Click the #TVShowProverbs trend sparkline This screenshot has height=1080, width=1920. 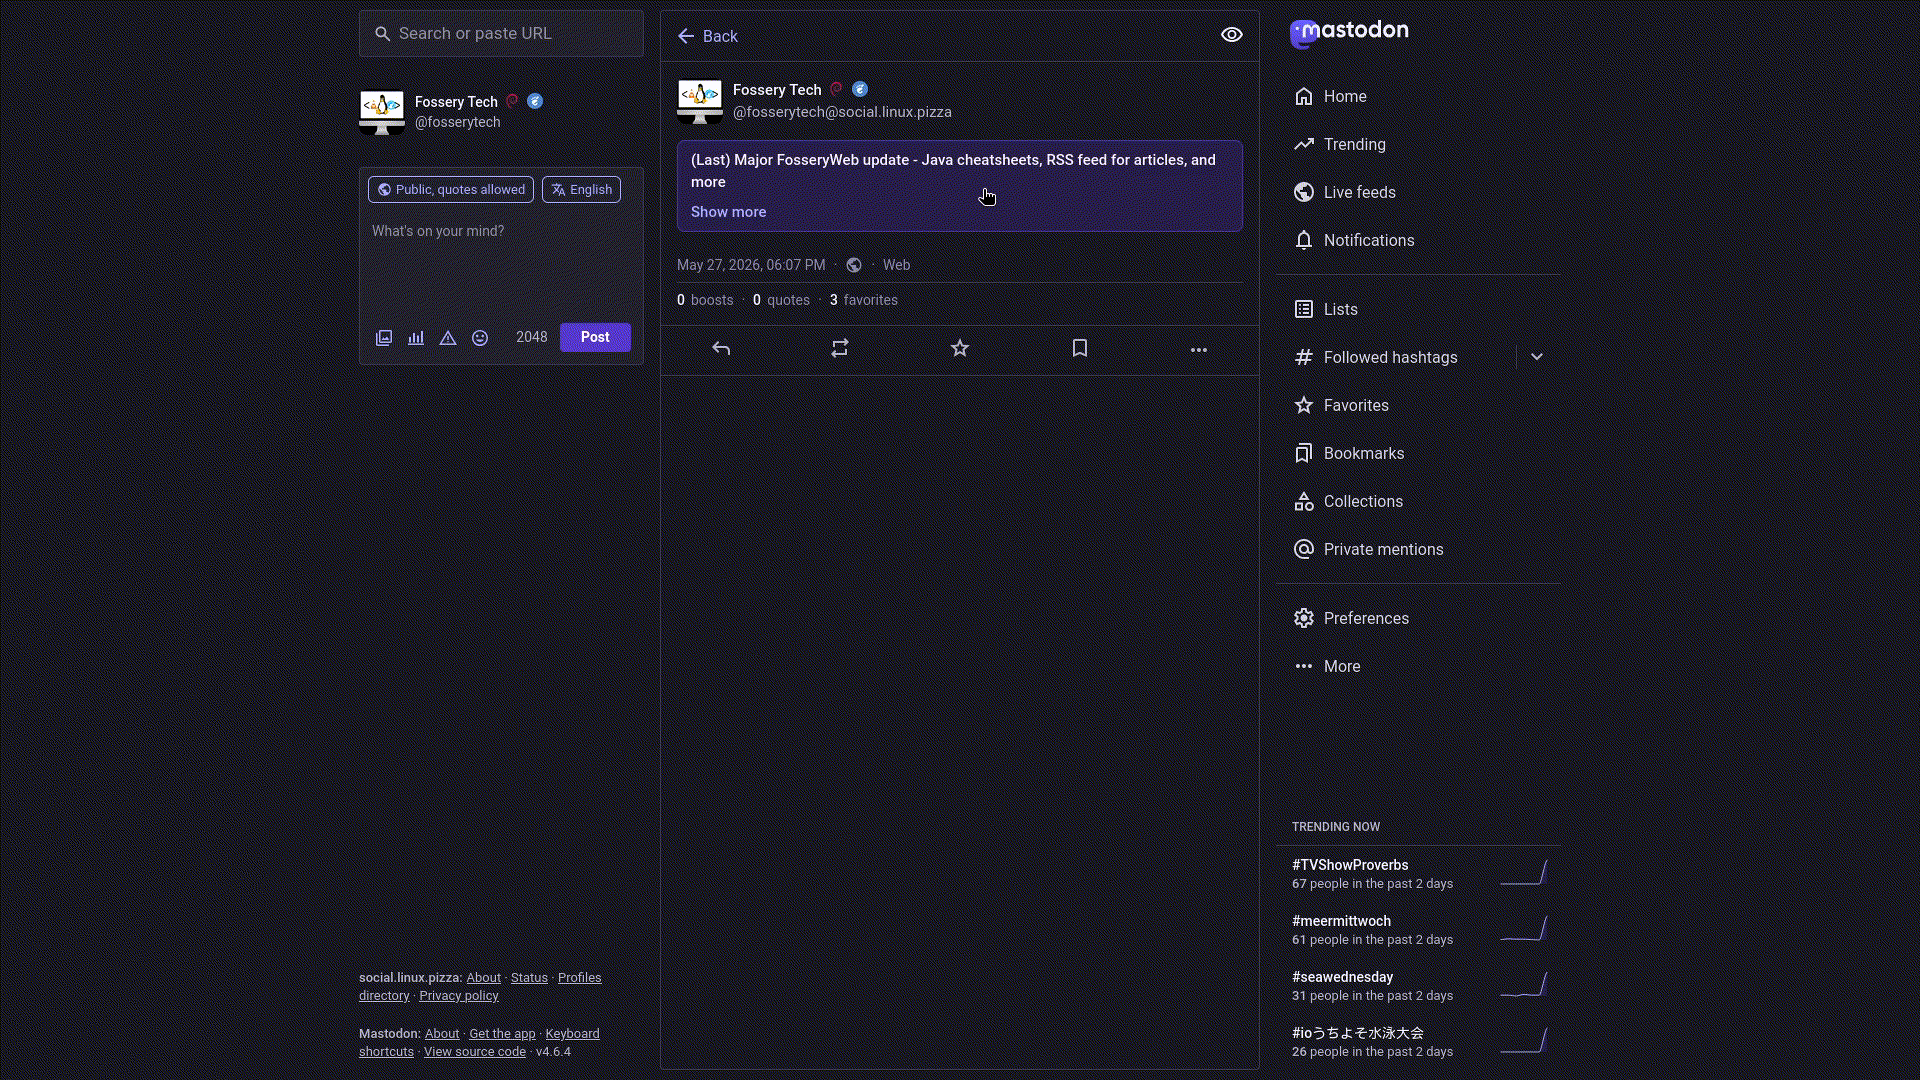(1524, 873)
